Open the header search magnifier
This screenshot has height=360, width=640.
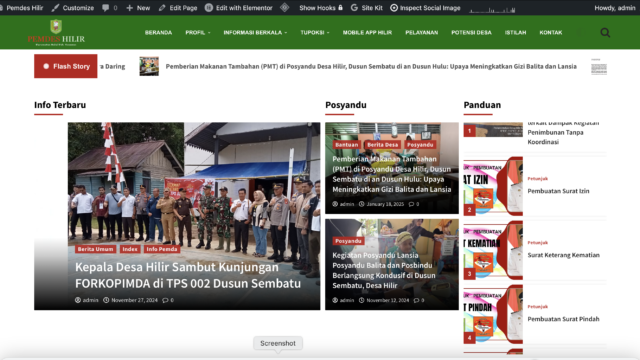pyautogui.click(x=605, y=32)
